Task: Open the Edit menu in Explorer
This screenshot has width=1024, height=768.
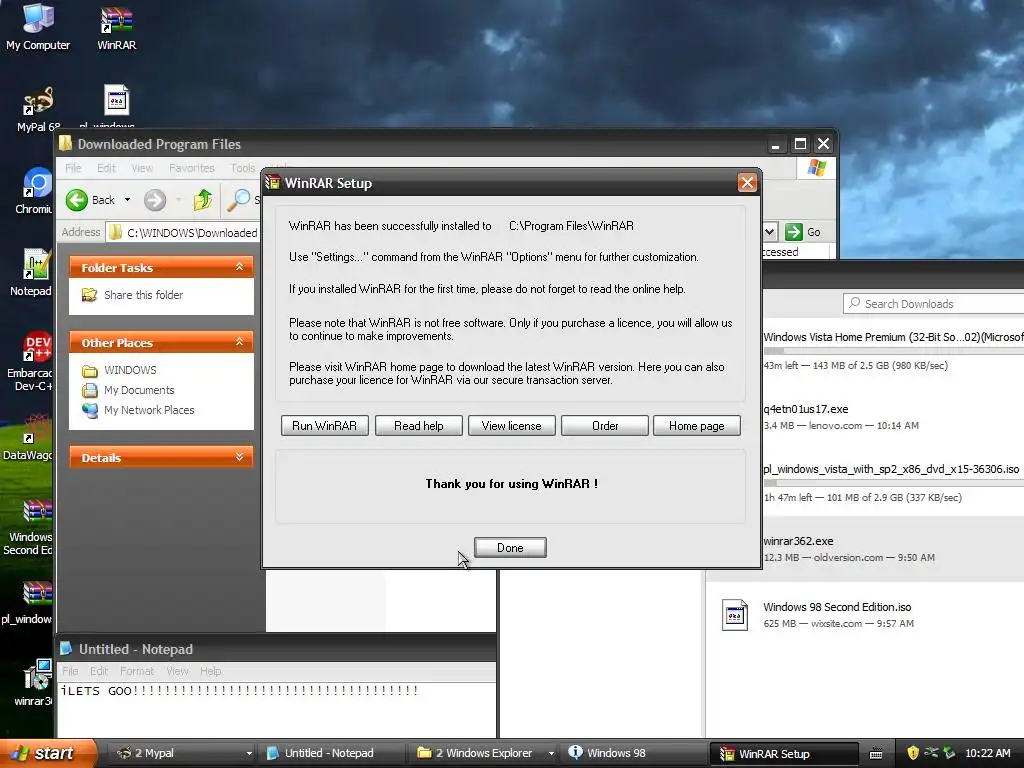Action: 106,168
